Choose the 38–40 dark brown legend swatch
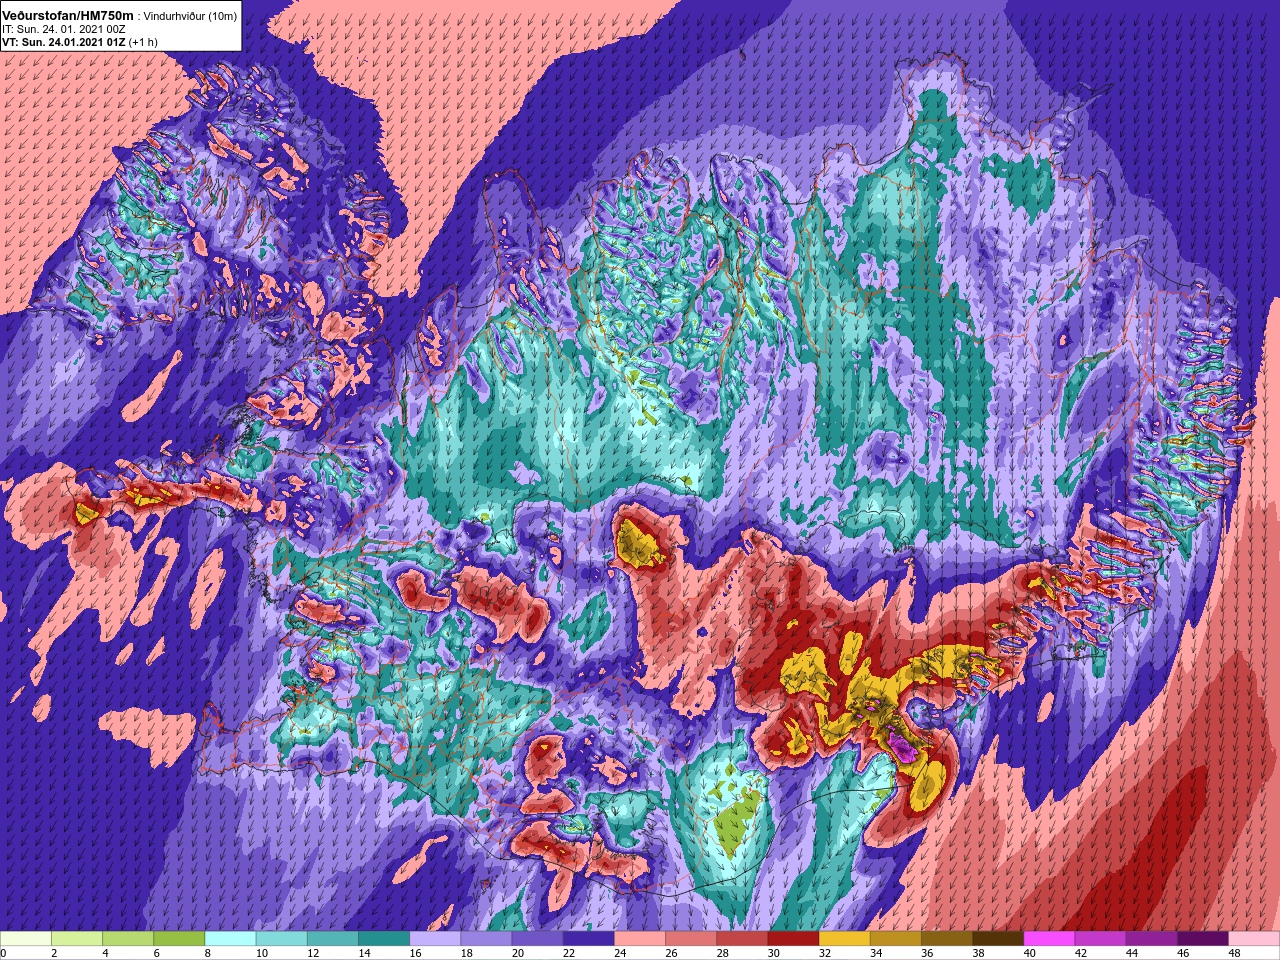 pyautogui.click(x=999, y=939)
